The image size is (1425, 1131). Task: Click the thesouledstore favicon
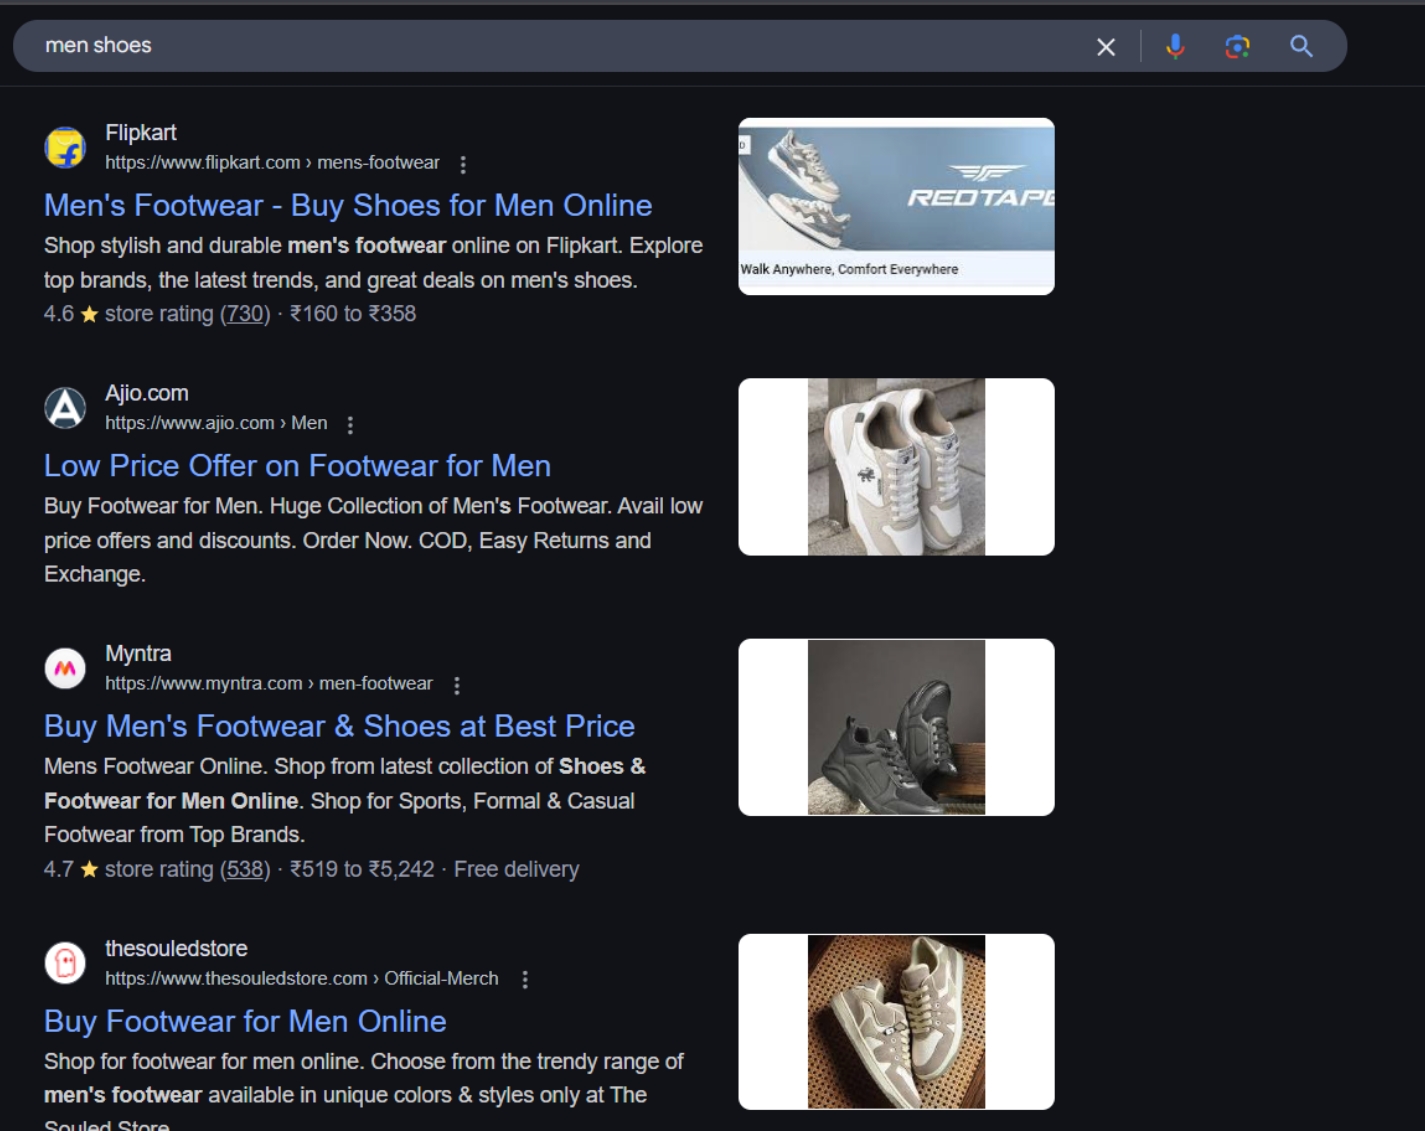point(65,963)
